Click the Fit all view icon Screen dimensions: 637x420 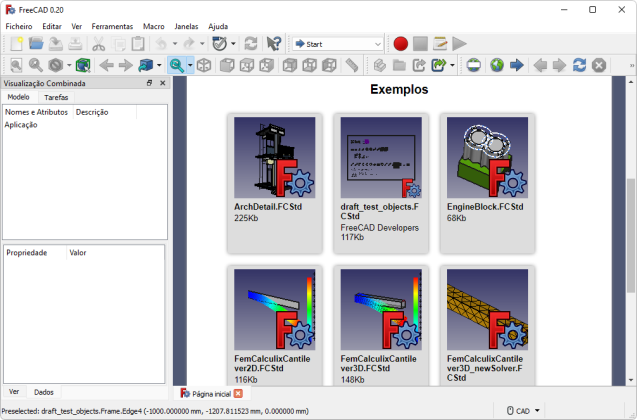[x=16, y=65]
